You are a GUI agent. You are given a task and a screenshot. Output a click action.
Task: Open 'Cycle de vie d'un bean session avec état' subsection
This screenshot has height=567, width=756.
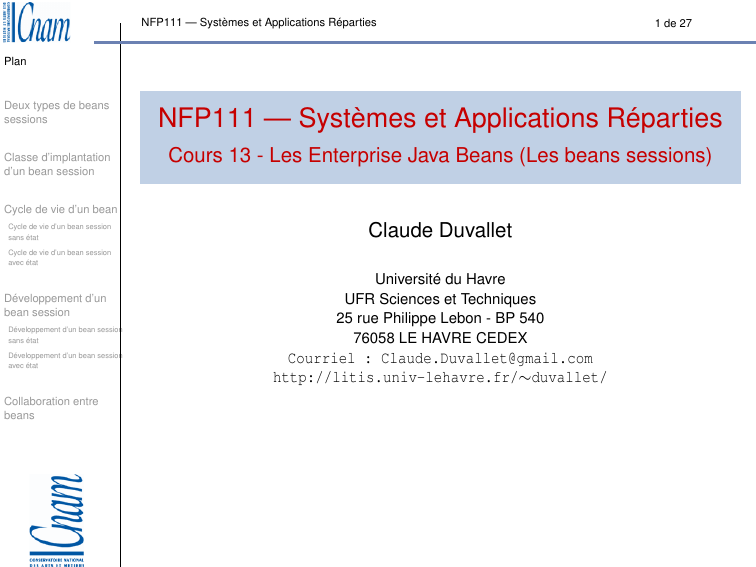coord(59,257)
